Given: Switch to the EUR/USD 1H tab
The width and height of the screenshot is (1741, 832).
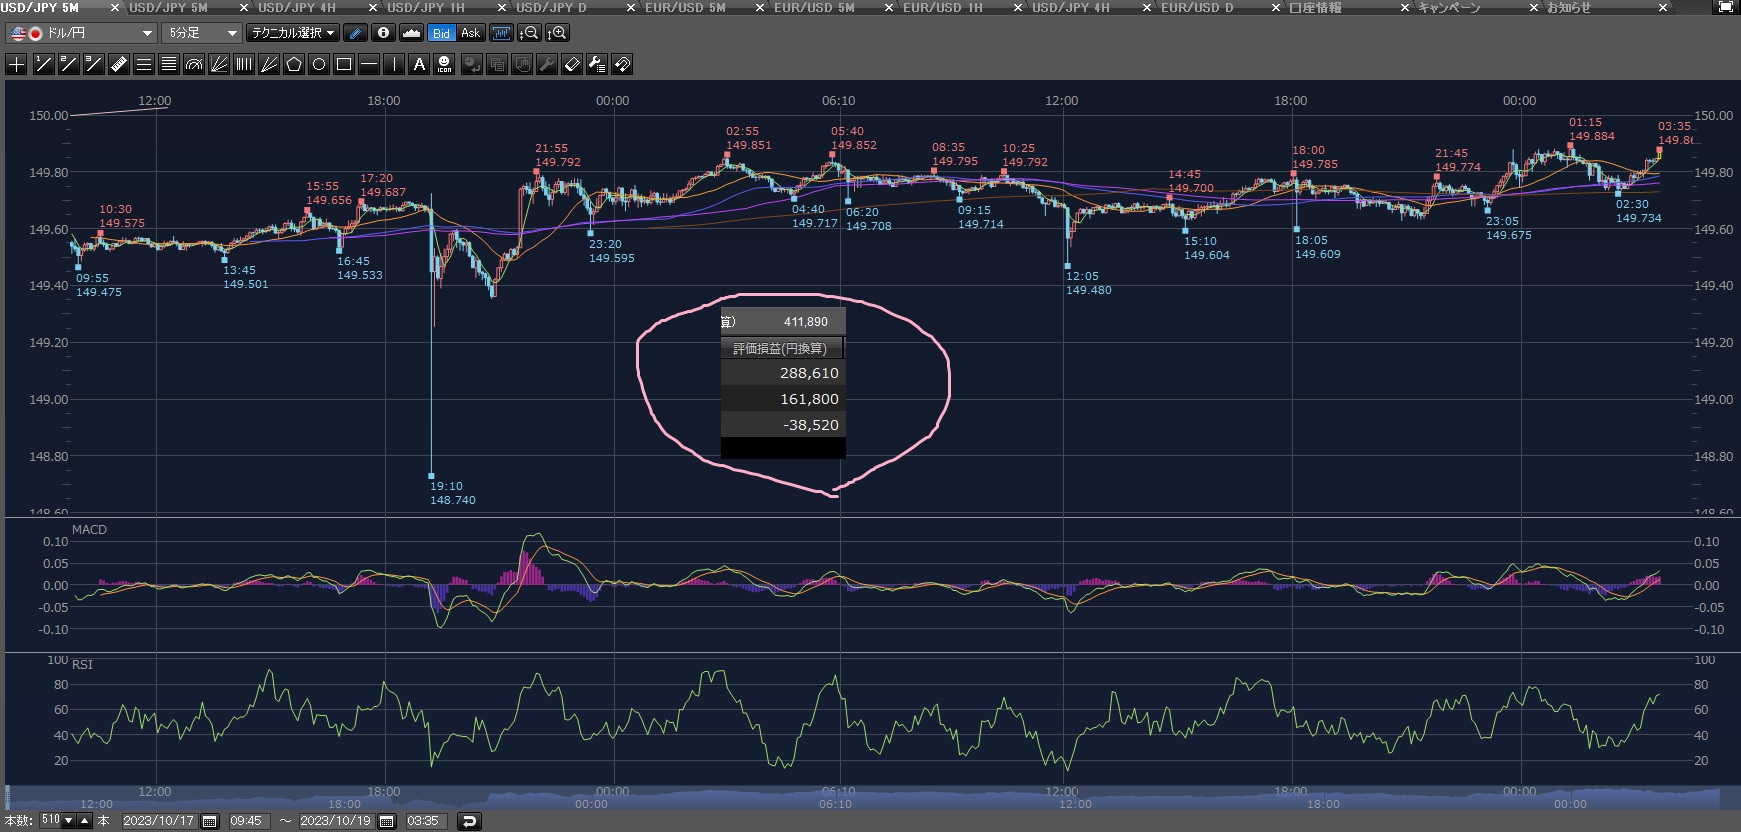Looking at the screenshot, I should point(942,7).
